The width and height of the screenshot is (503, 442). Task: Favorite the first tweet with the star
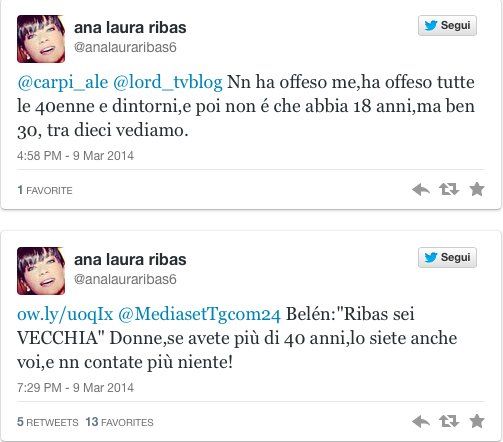click(x=477, y=189)
